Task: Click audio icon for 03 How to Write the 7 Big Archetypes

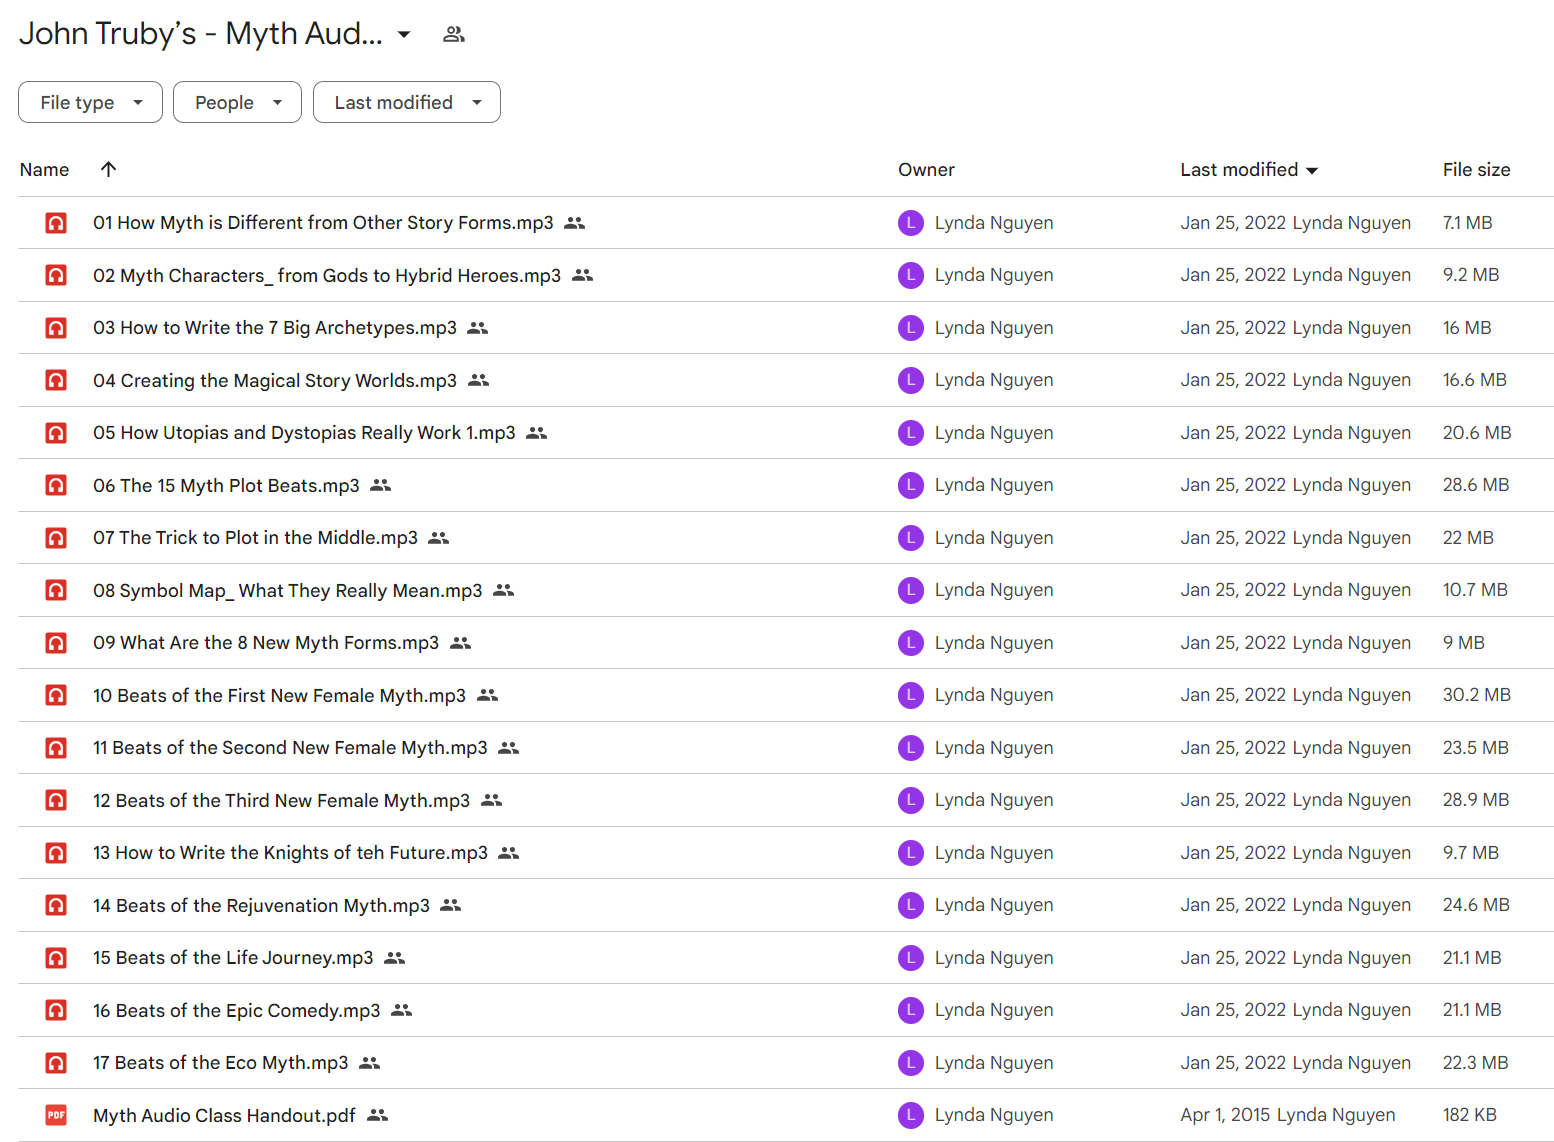Action: pyautogui.click(x=56, y=328)
